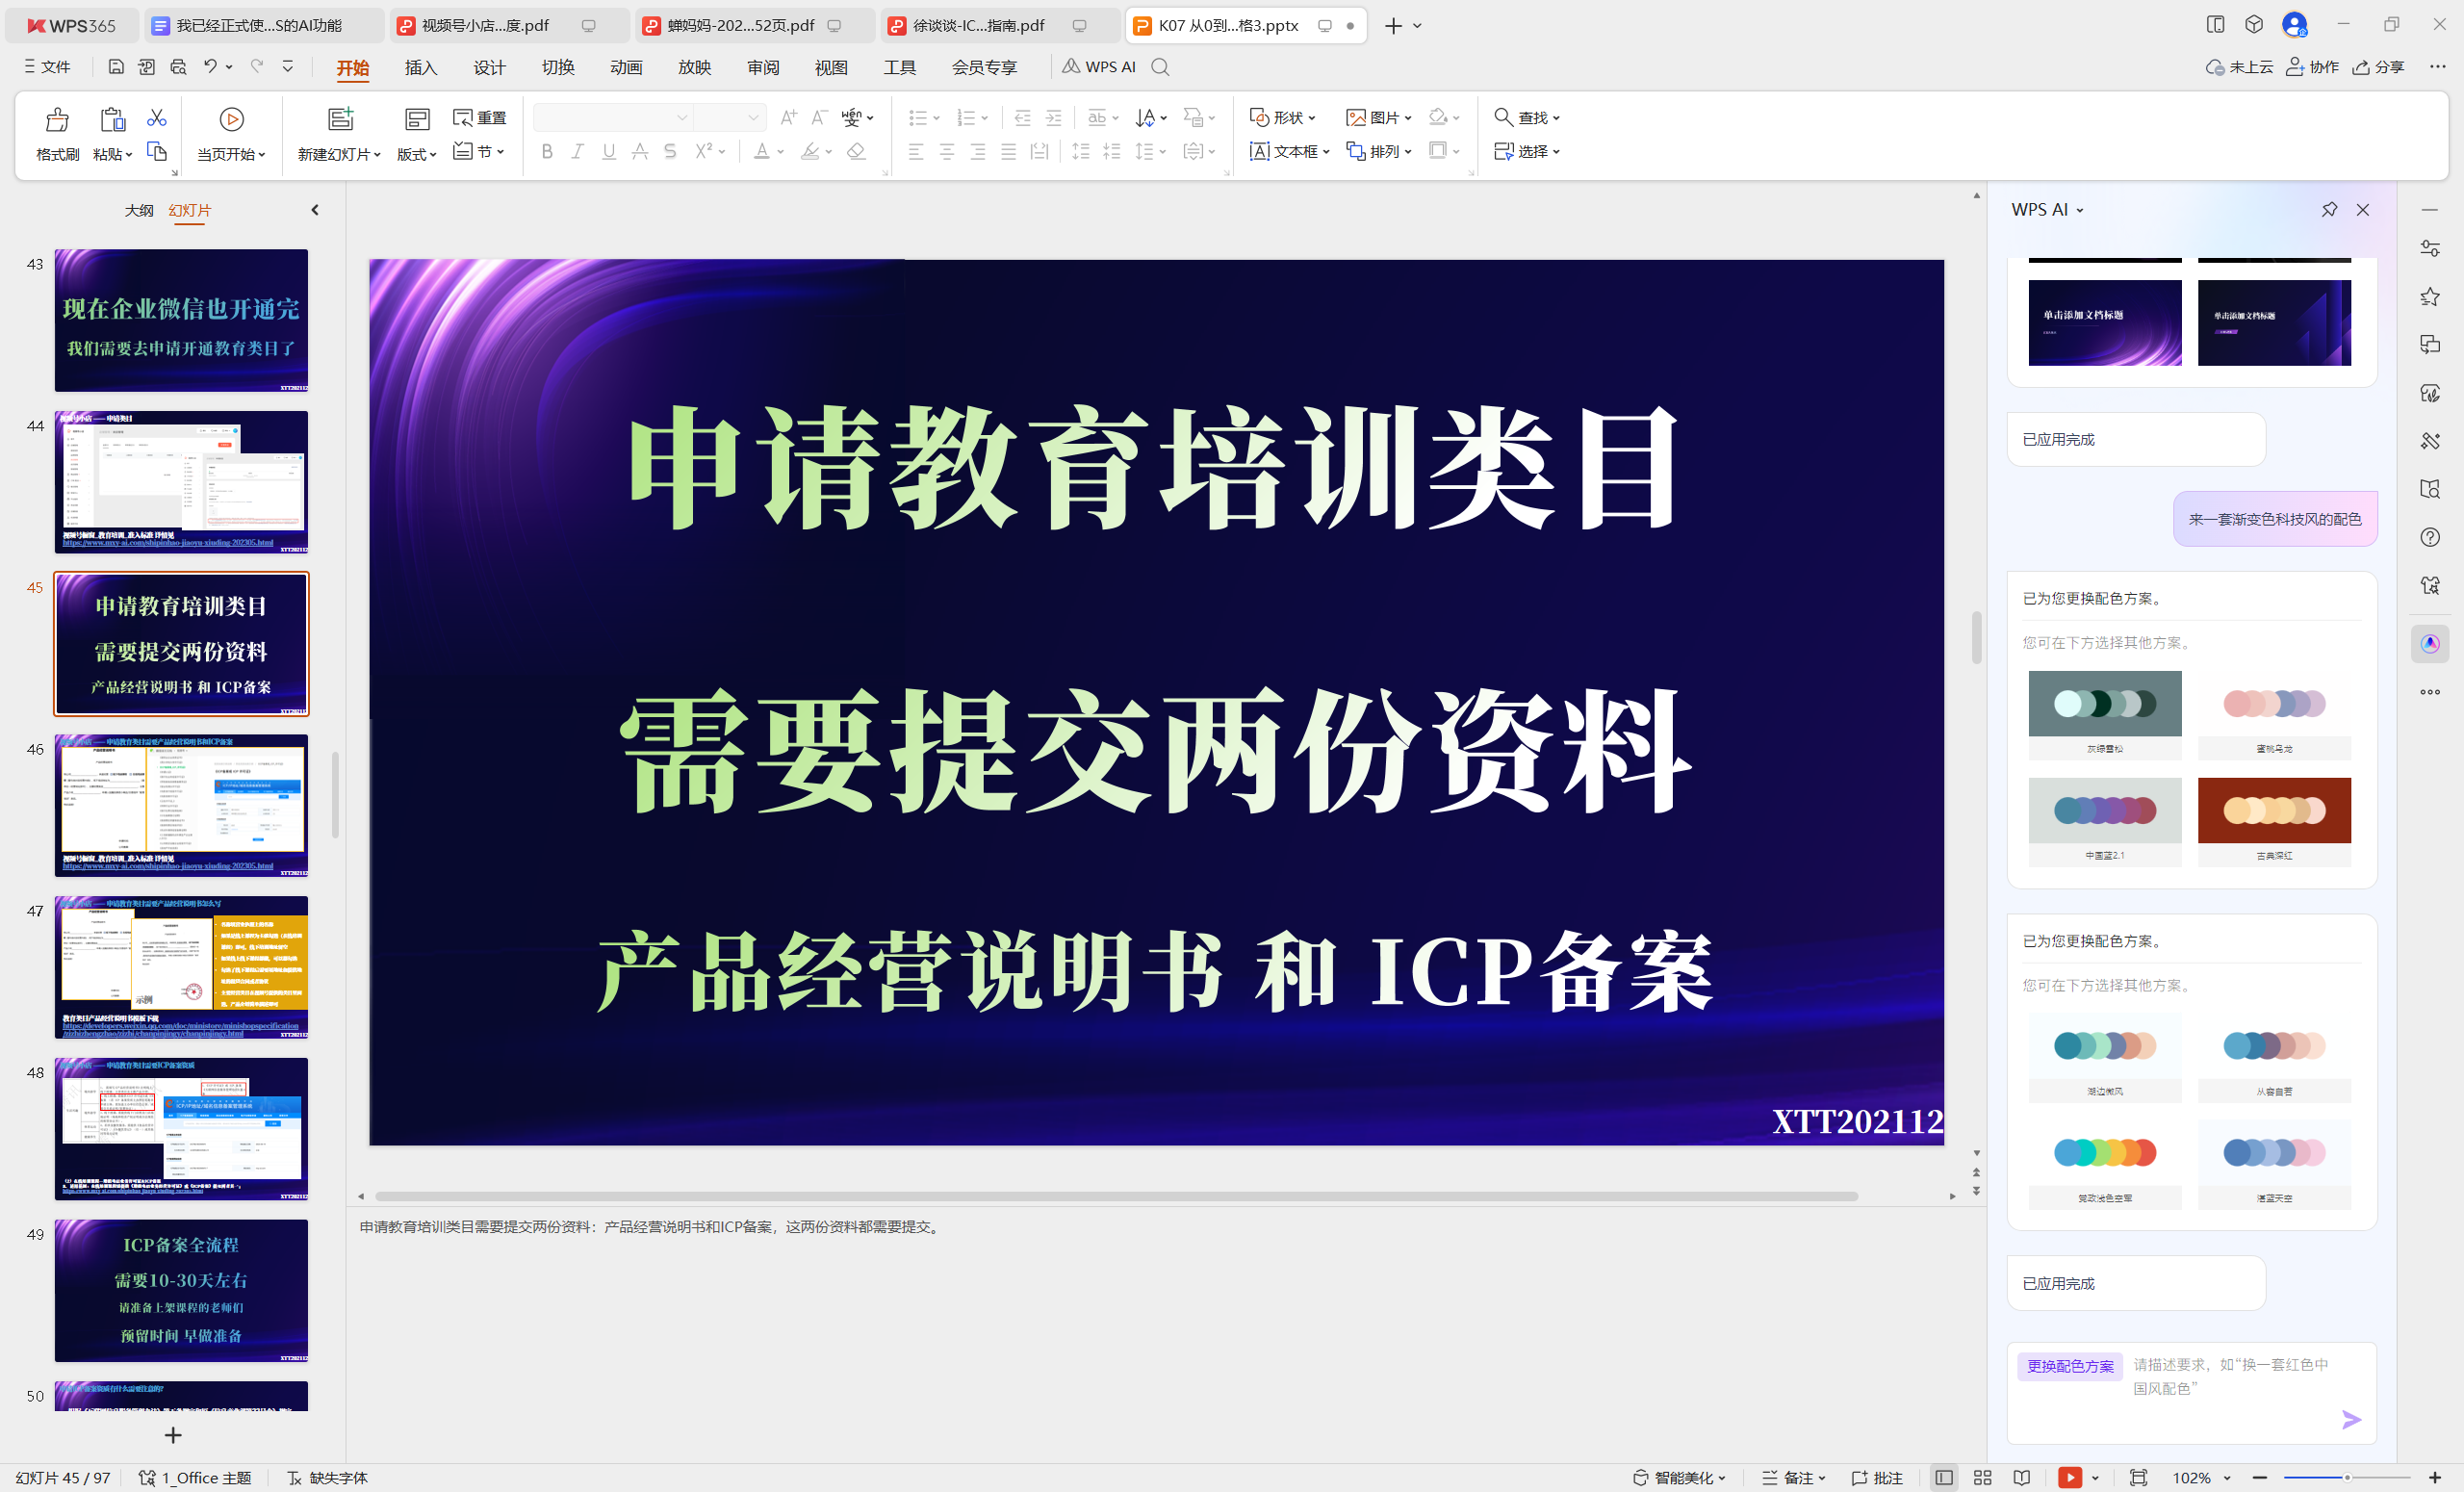Toggle Bold formatting

pos(546,151)
